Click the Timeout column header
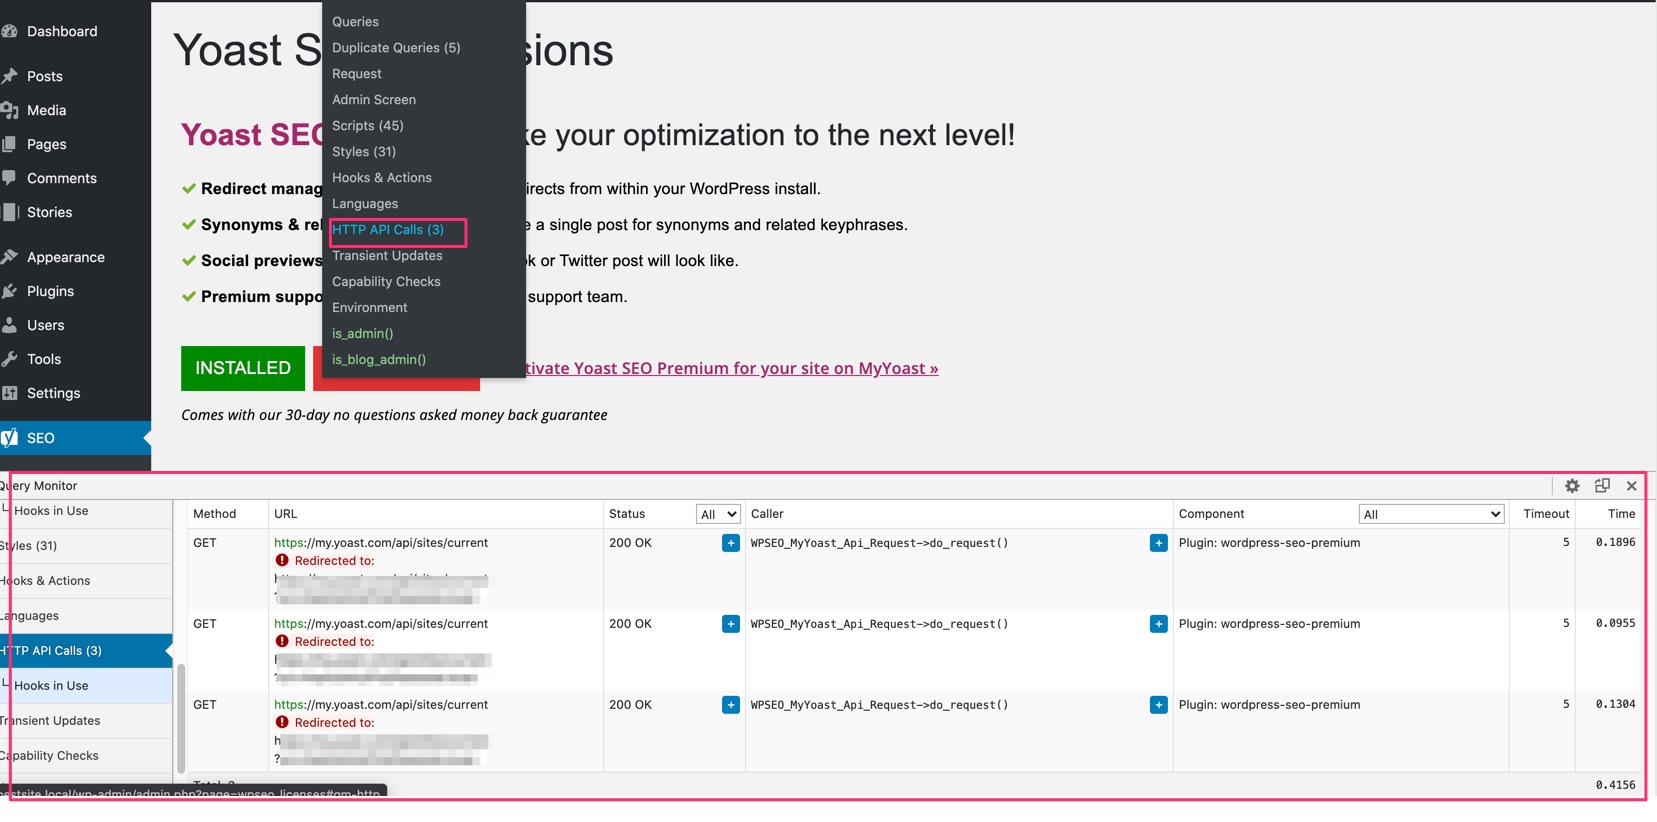 coord(1546,514)
